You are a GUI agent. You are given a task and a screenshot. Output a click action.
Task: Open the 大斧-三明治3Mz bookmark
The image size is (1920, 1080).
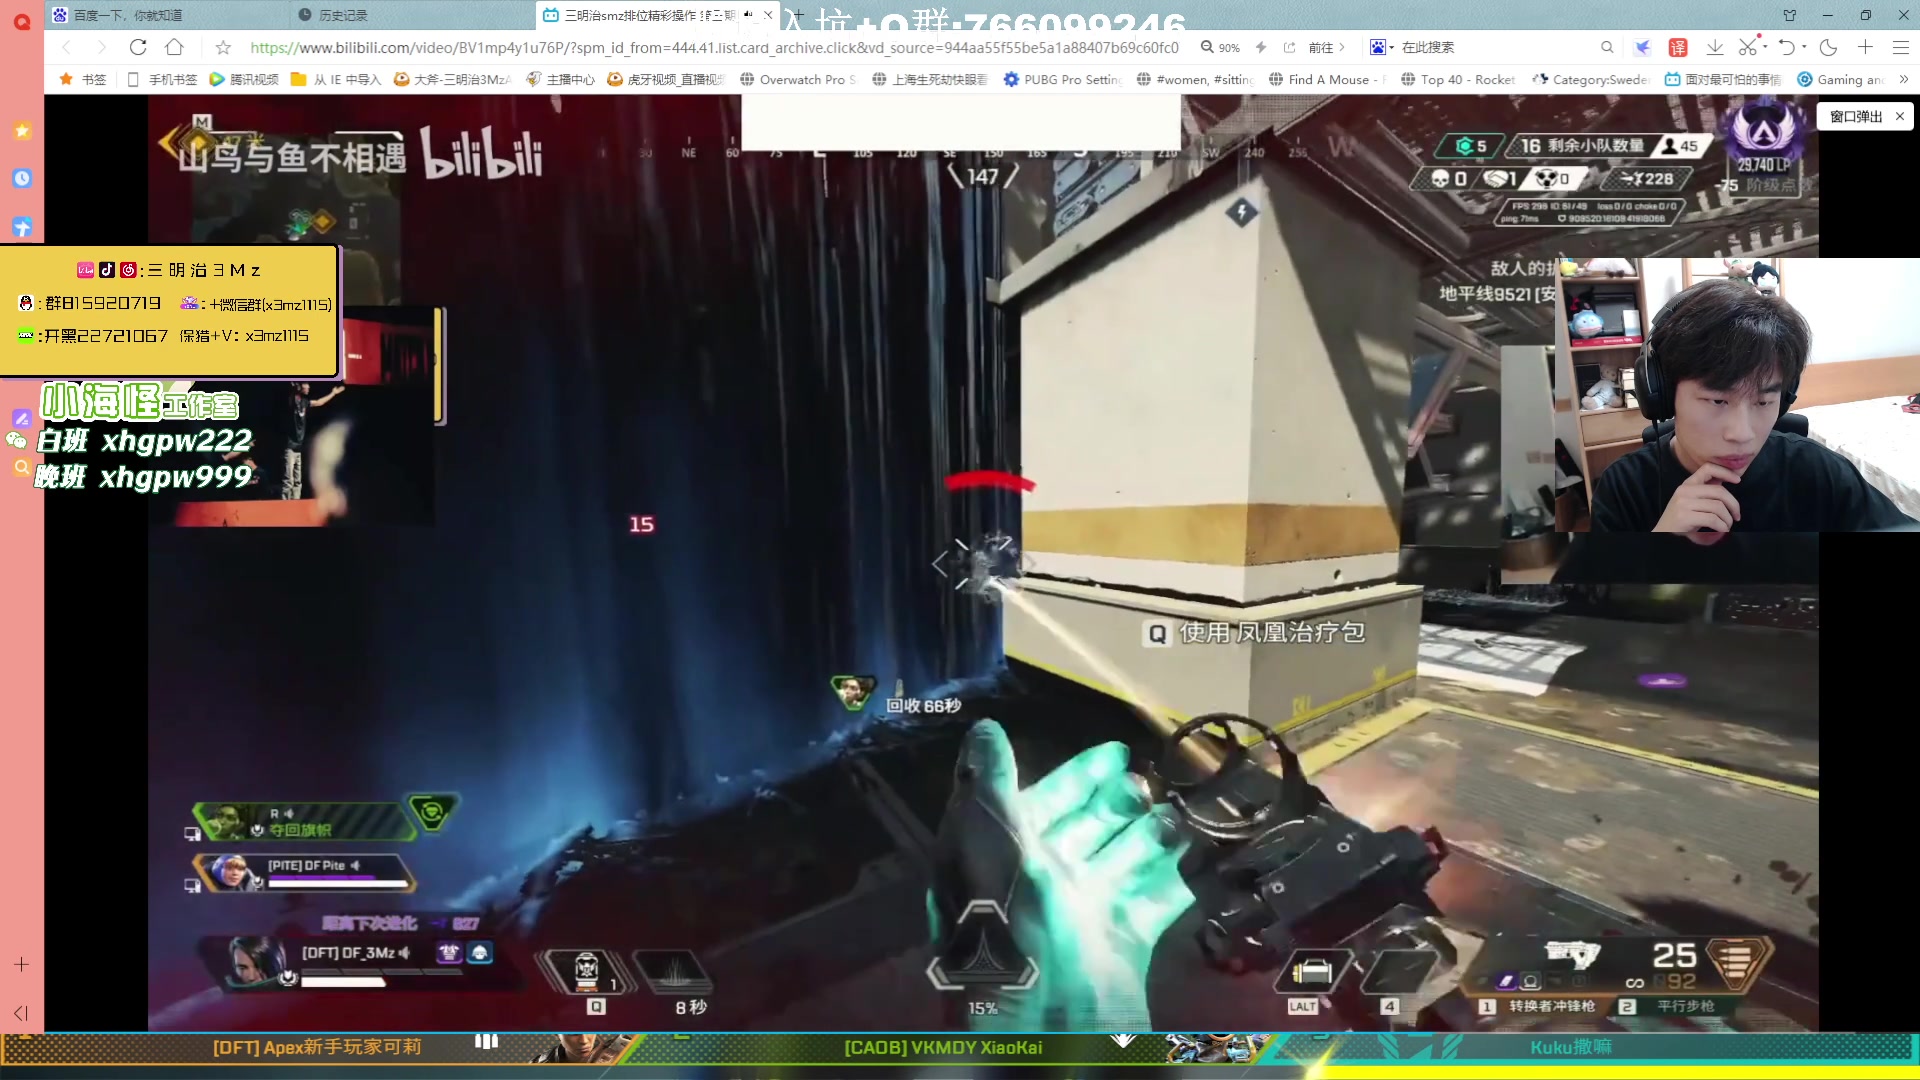[452, 79]
